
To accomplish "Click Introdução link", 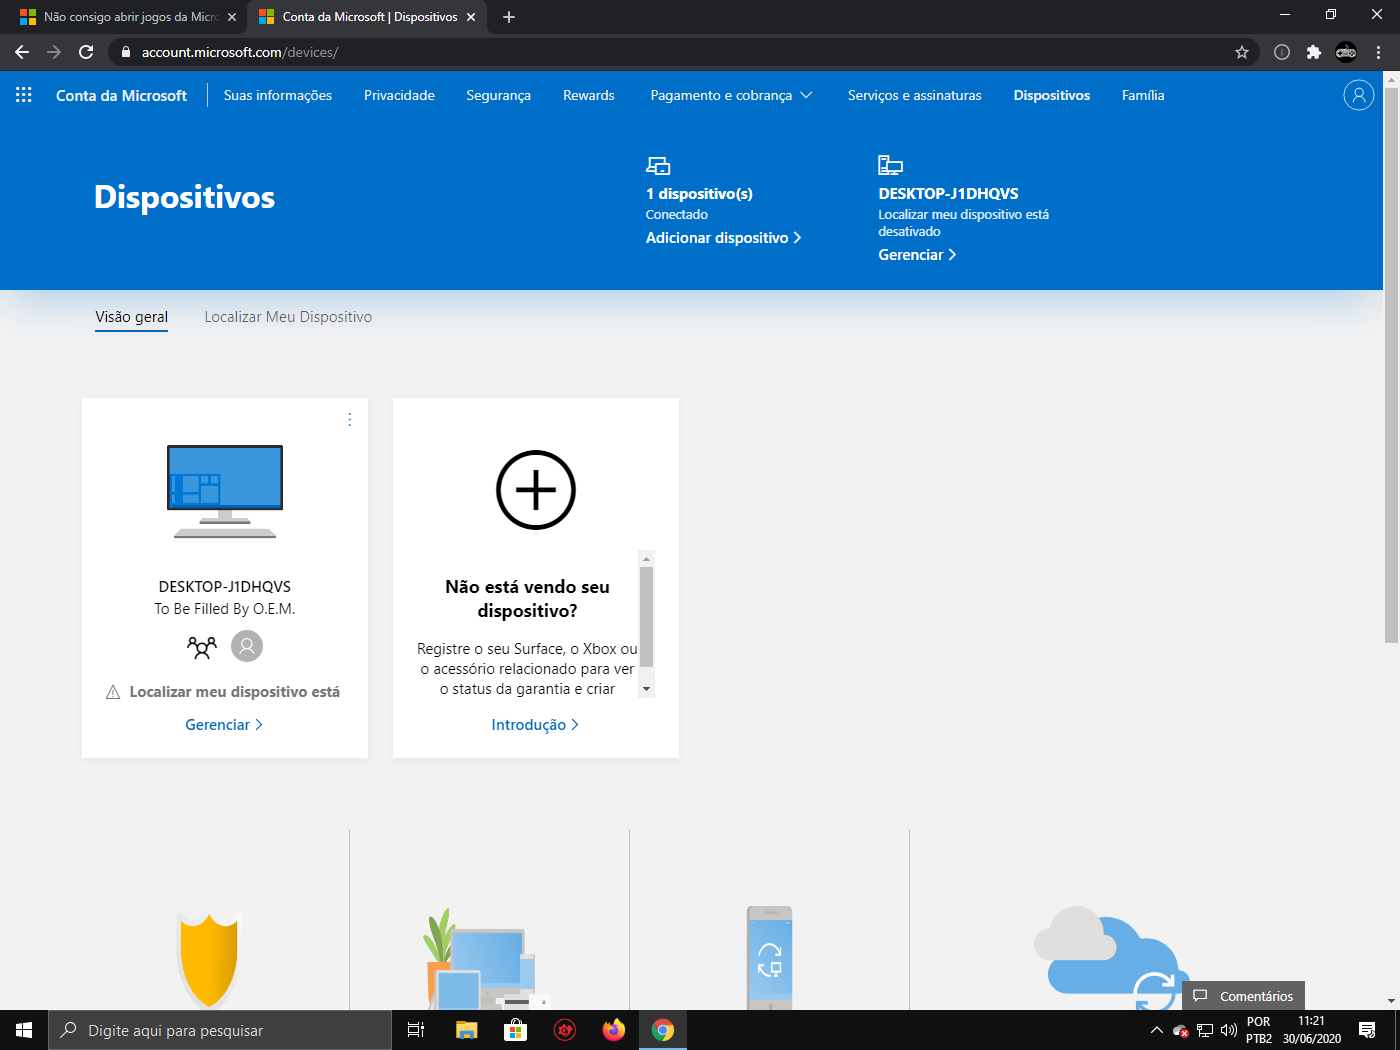I will (535, 725).
